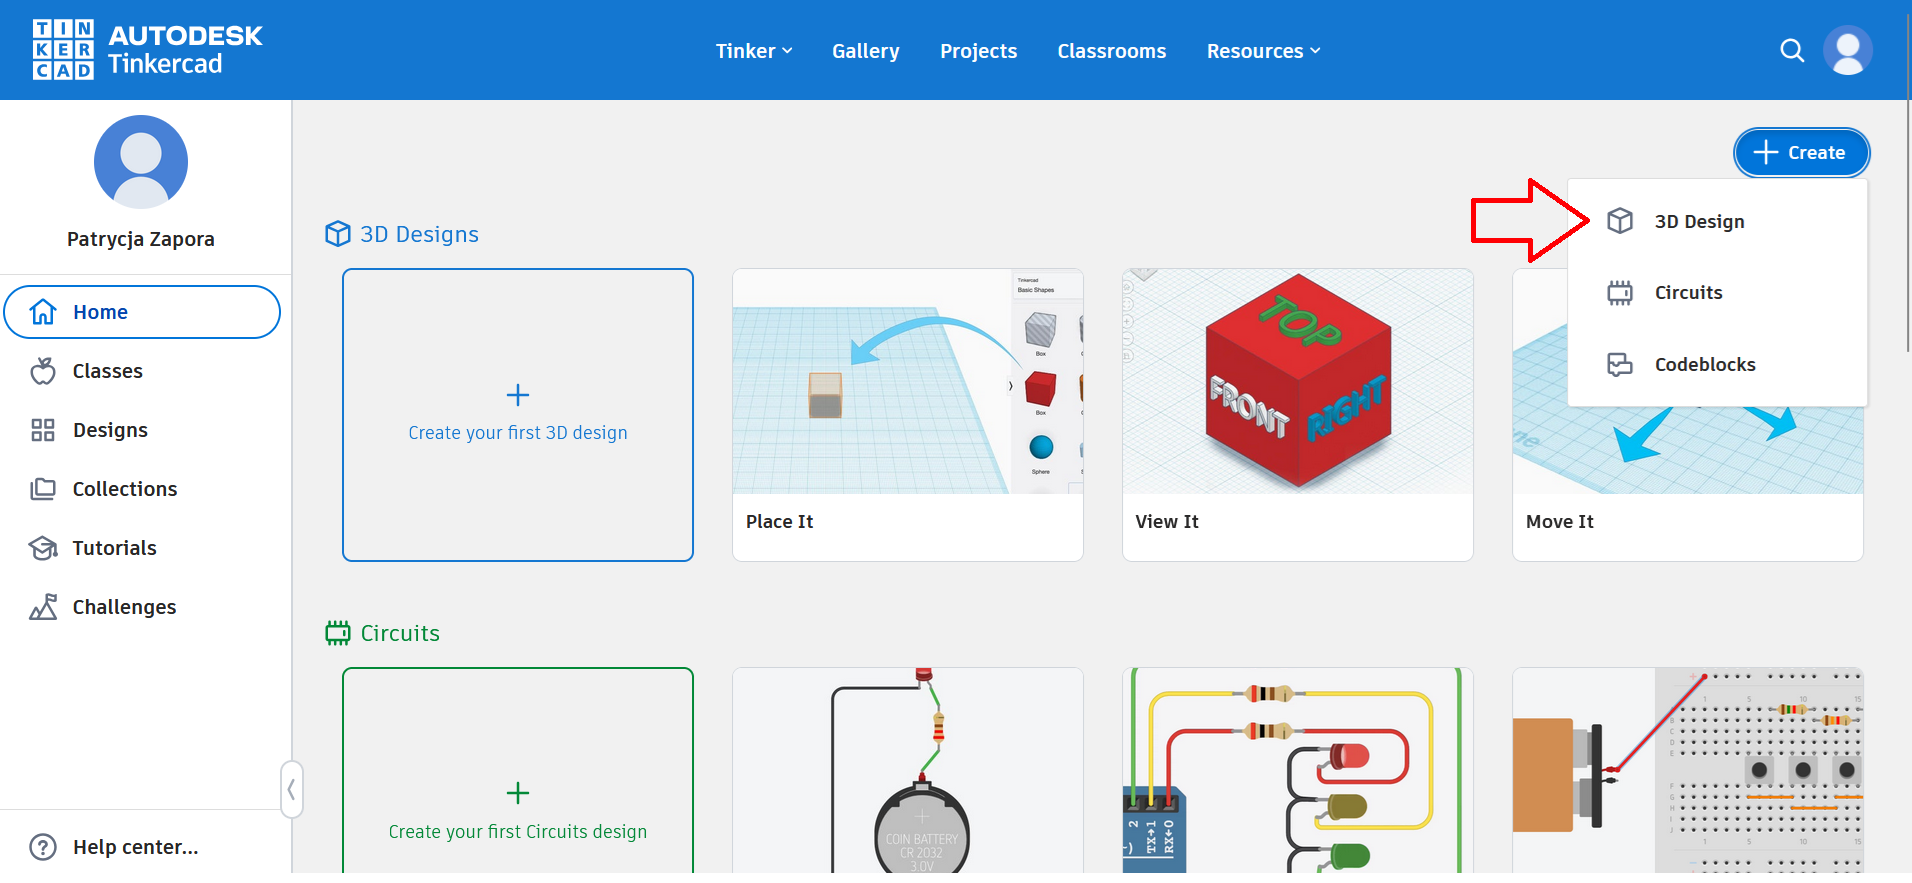
Task: Click Create your first 3D design card
Action: coord(518,415)
